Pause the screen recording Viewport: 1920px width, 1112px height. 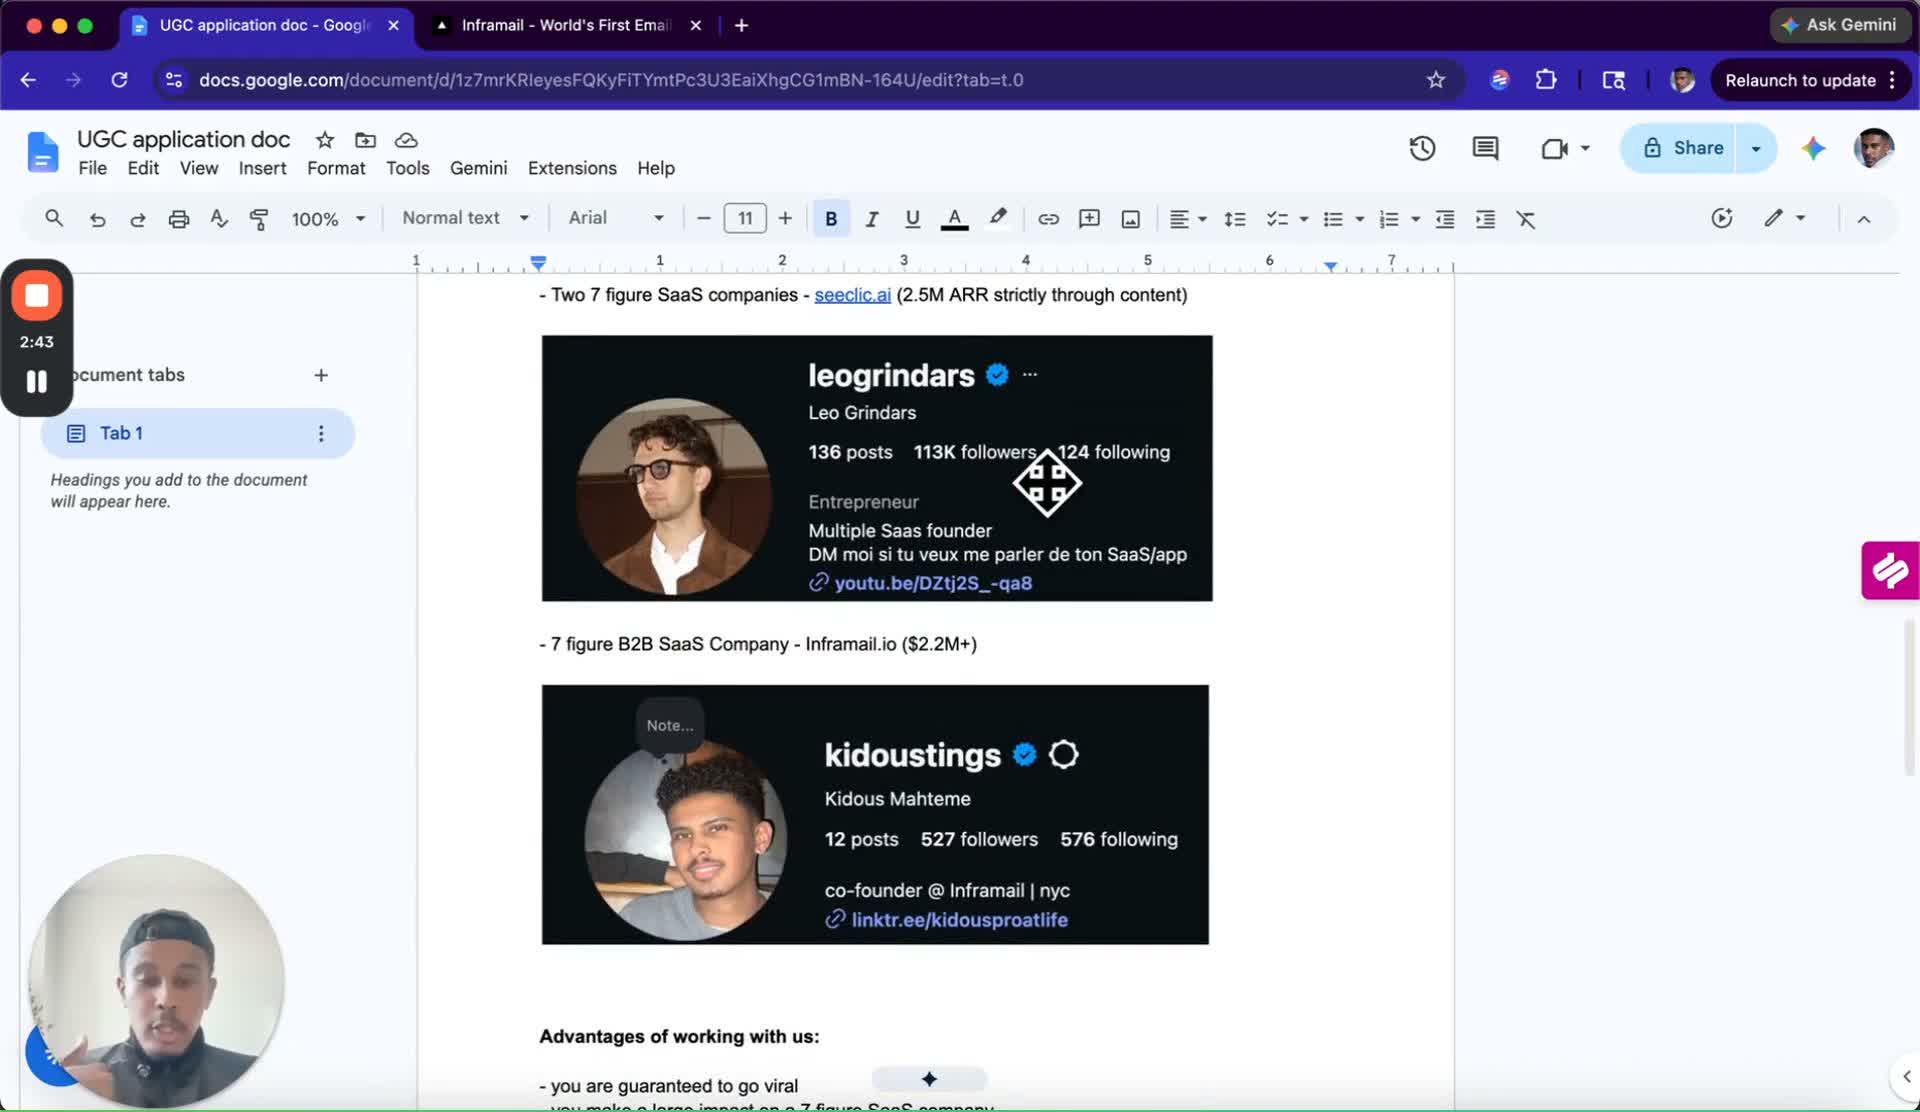click(37, 381)
